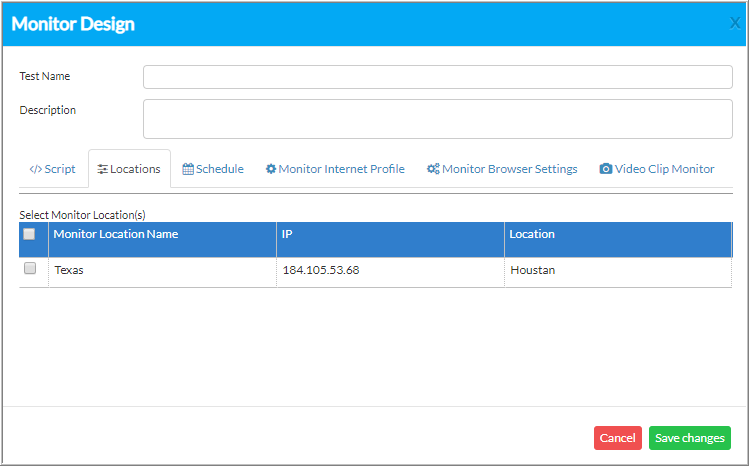This screenshot has height=466, width=749.
Task: Select the Monitor Browser Settings tab
Action: click(502, 169)
